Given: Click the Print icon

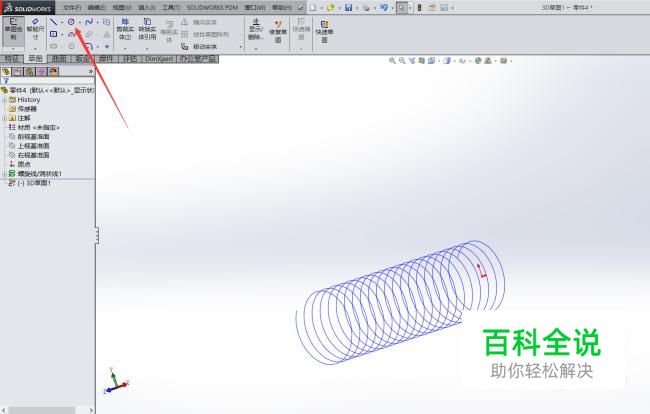Looking at the screenshot, I should (x=366, y=7).
